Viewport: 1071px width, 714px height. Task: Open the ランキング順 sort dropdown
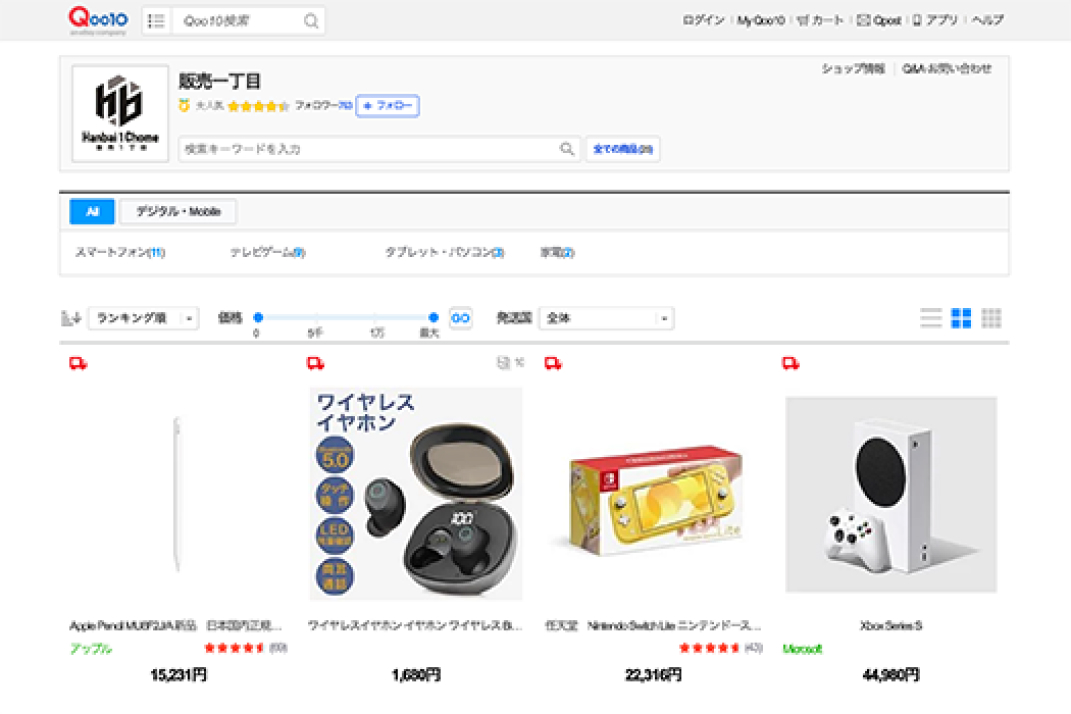(143, 318)
